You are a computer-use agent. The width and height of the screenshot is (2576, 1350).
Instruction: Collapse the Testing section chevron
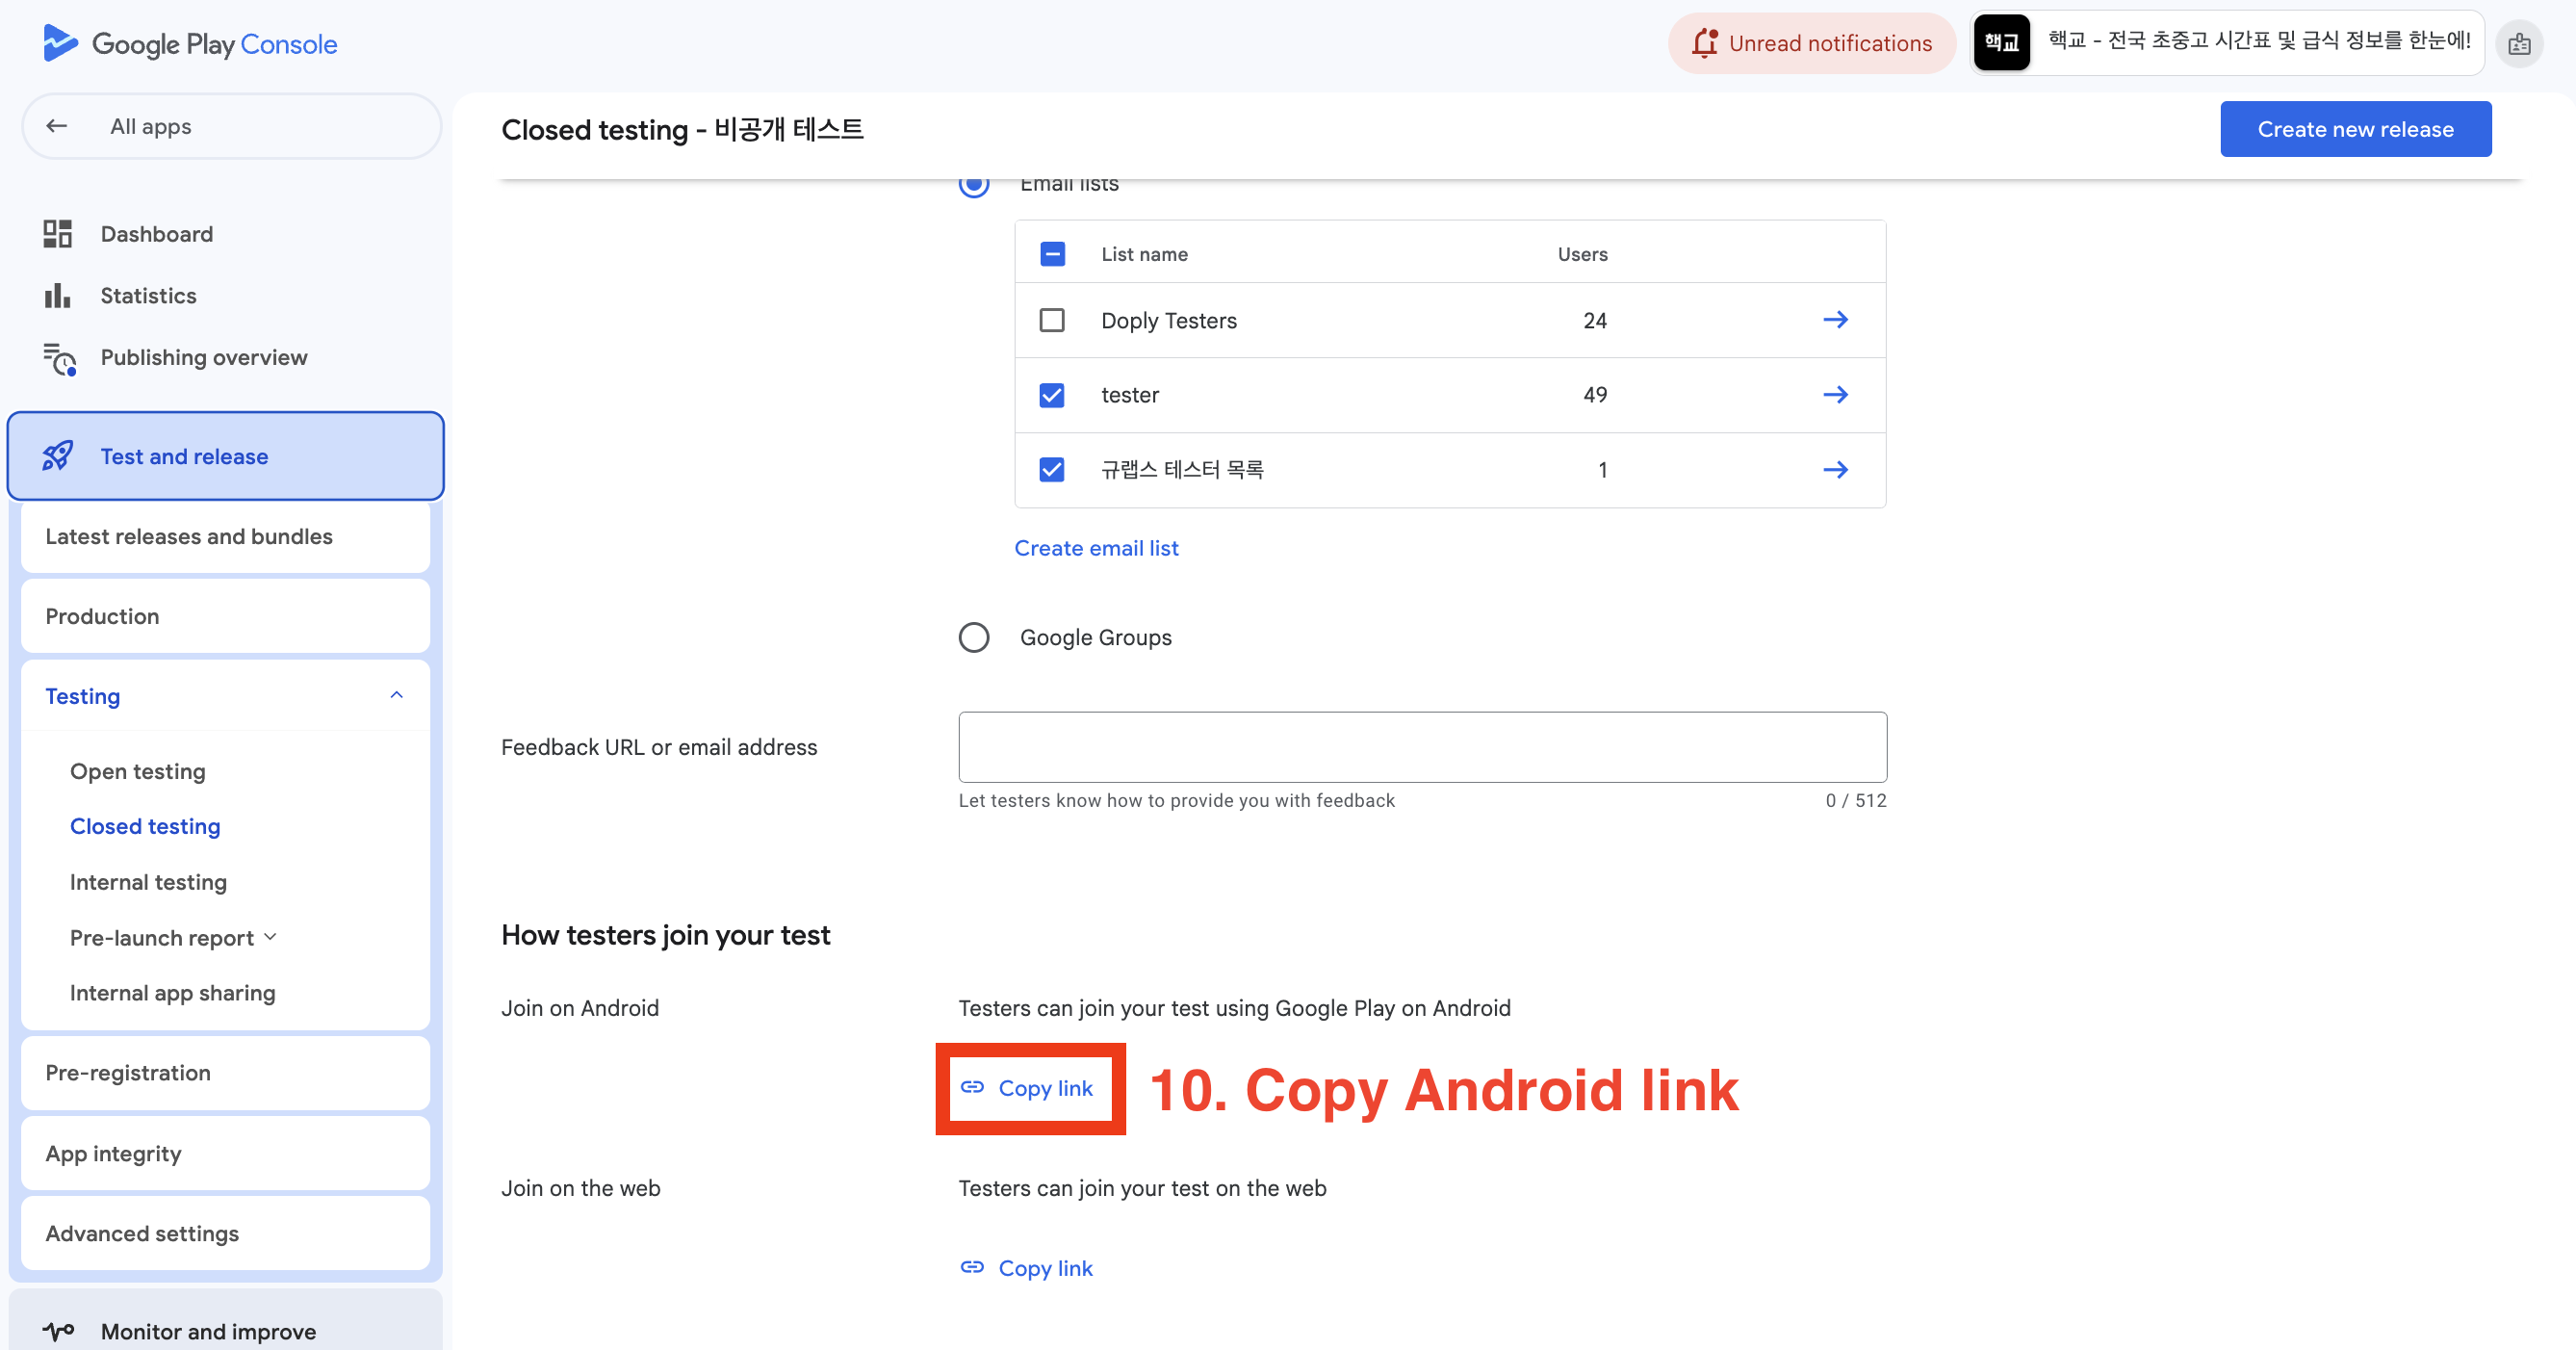pyautogui.click(x=397, y=695)
